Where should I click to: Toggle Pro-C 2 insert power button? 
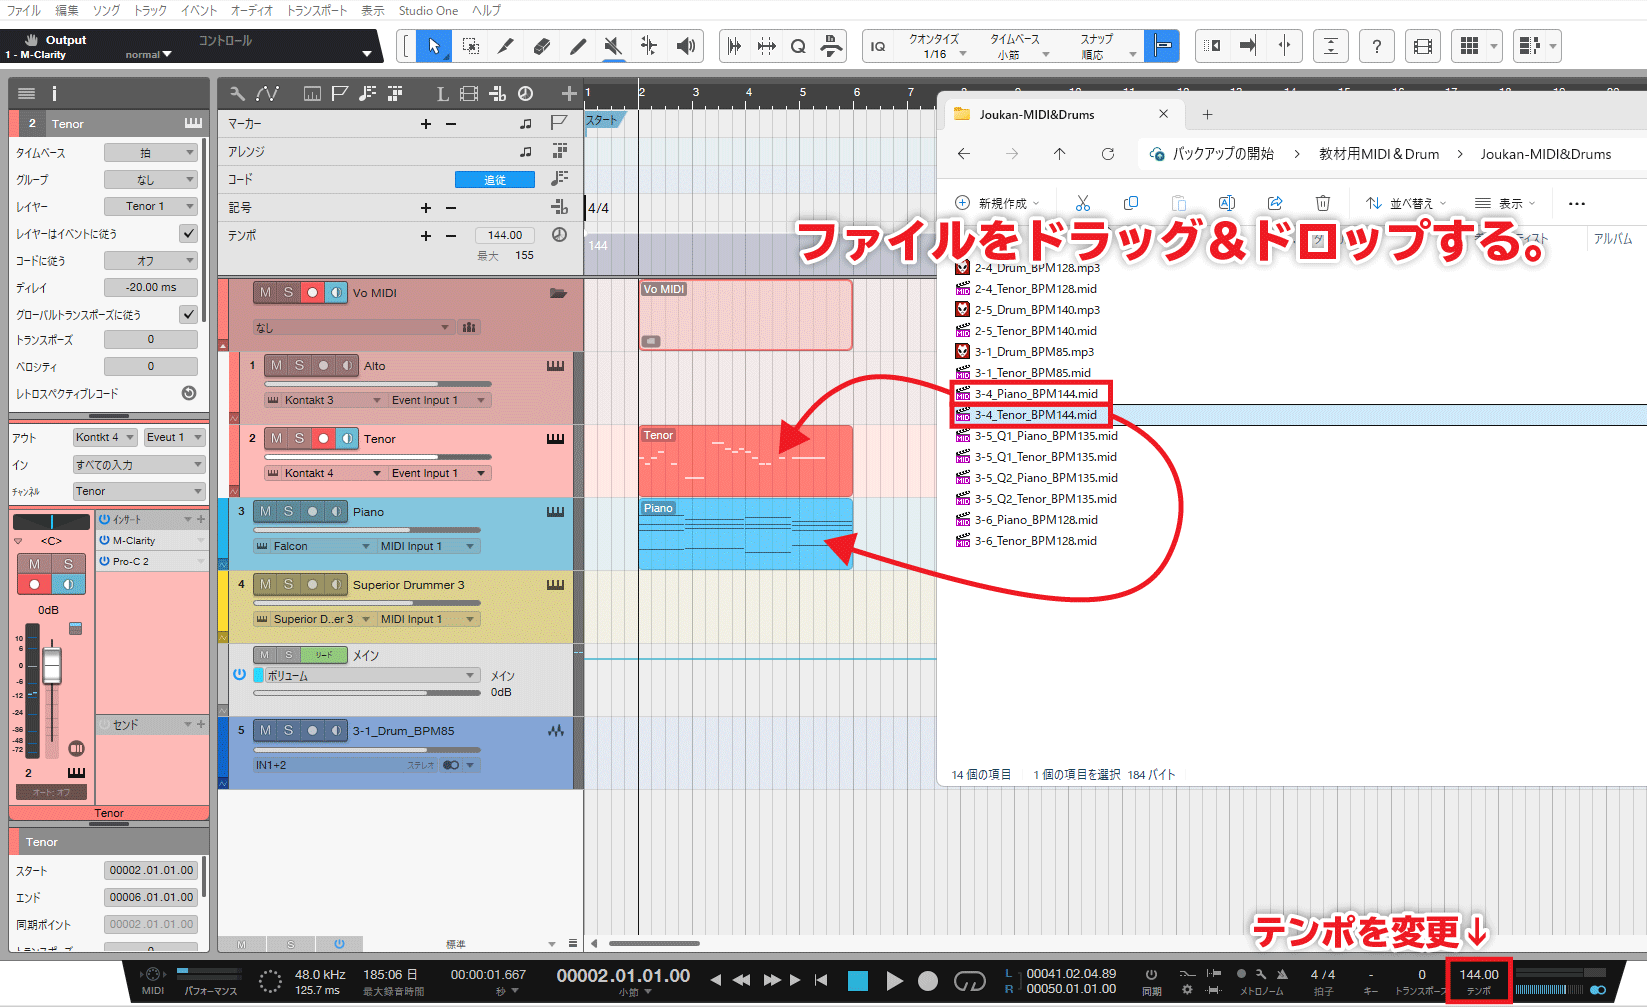[x=104, y=561]
